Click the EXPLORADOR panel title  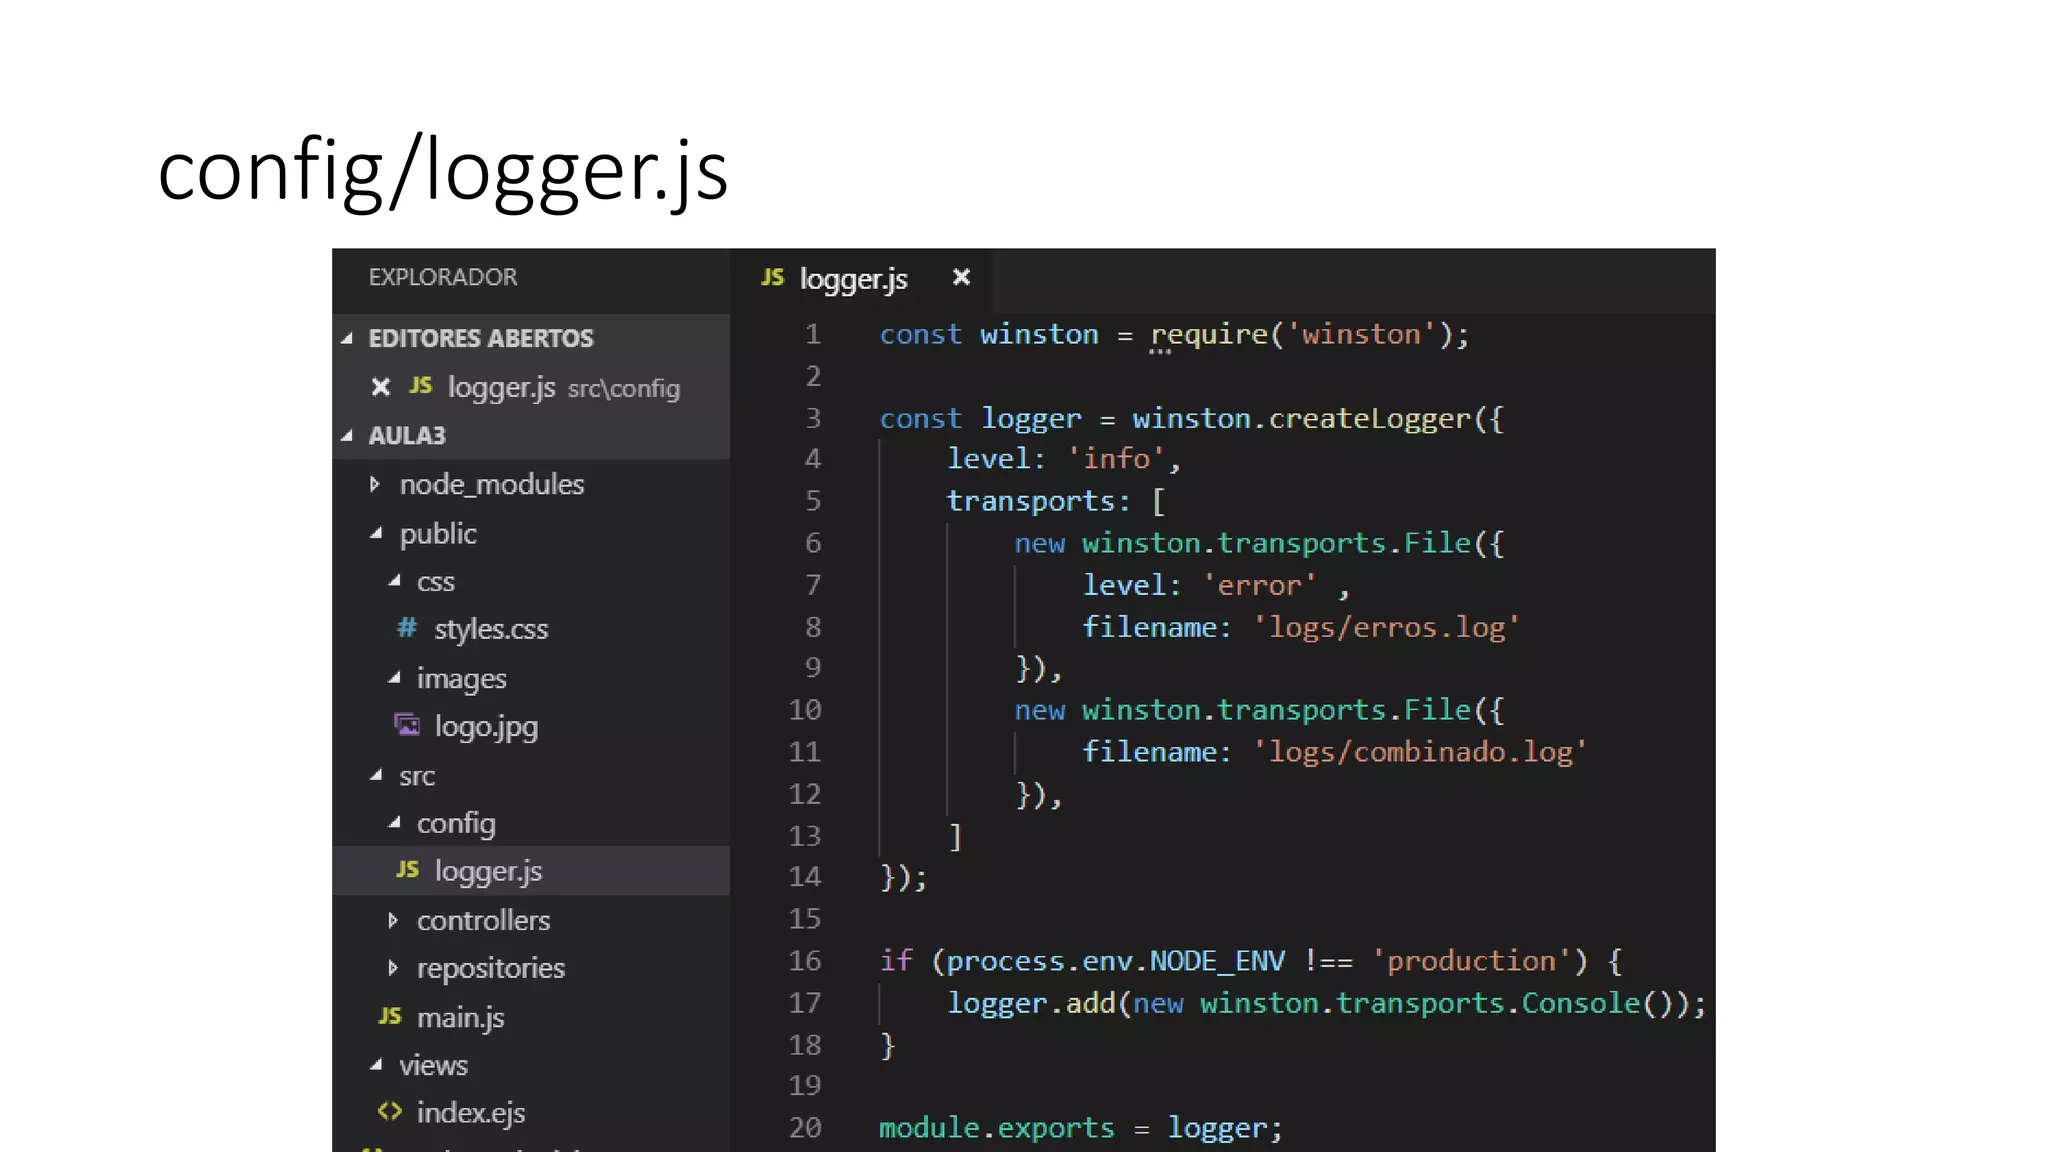click(x=443, y=277)
